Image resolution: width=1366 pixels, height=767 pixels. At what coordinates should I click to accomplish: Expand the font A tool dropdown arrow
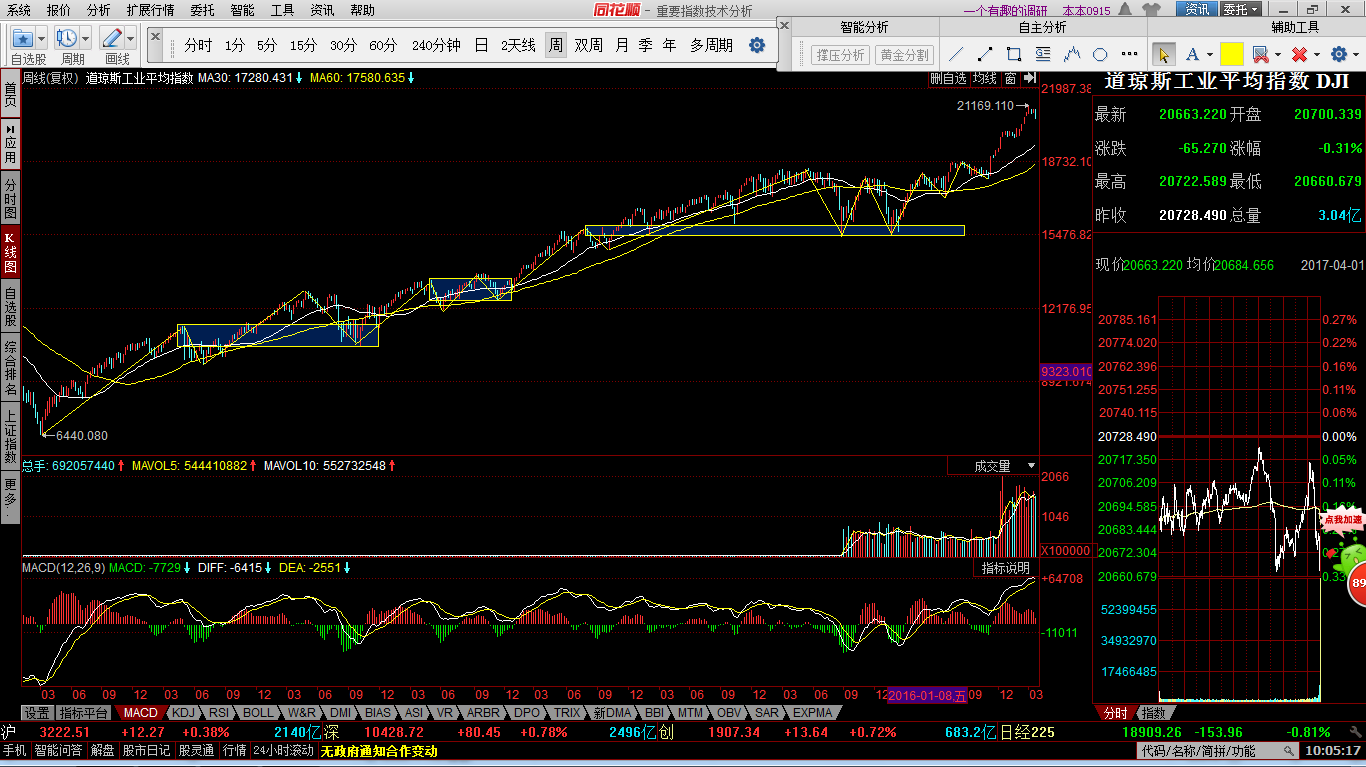pos(1210,54)
